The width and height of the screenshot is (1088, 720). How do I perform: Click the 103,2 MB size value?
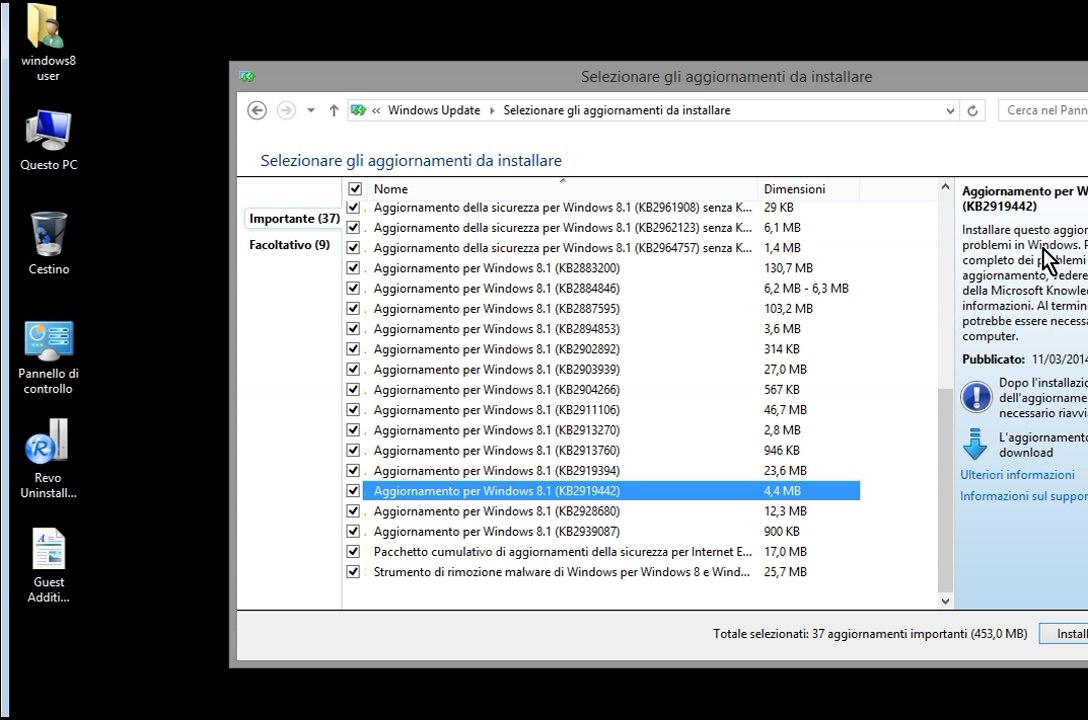tap(788, 309)
